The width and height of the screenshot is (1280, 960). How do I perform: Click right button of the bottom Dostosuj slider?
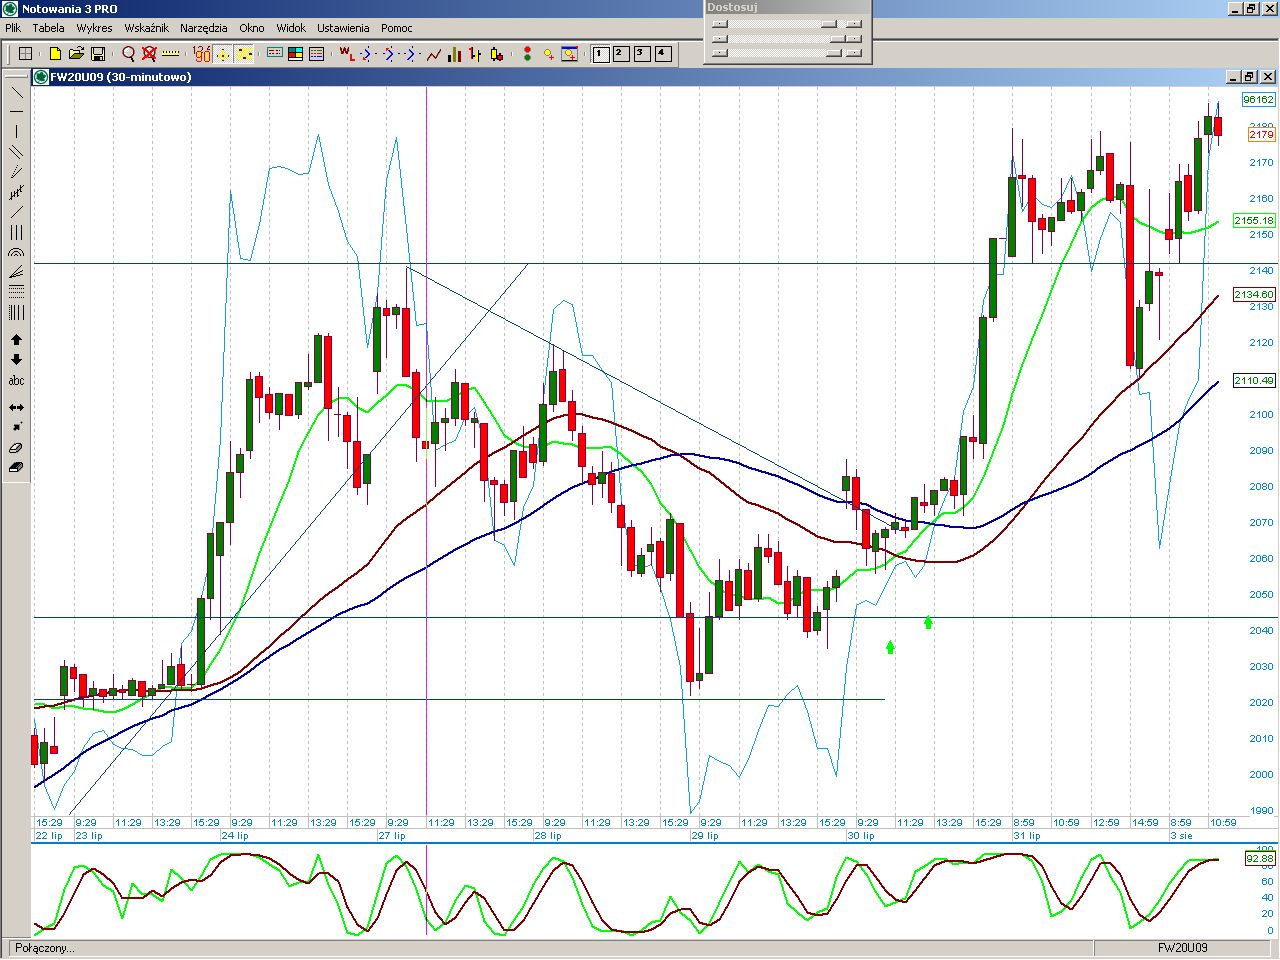click(x=853, y=53)
